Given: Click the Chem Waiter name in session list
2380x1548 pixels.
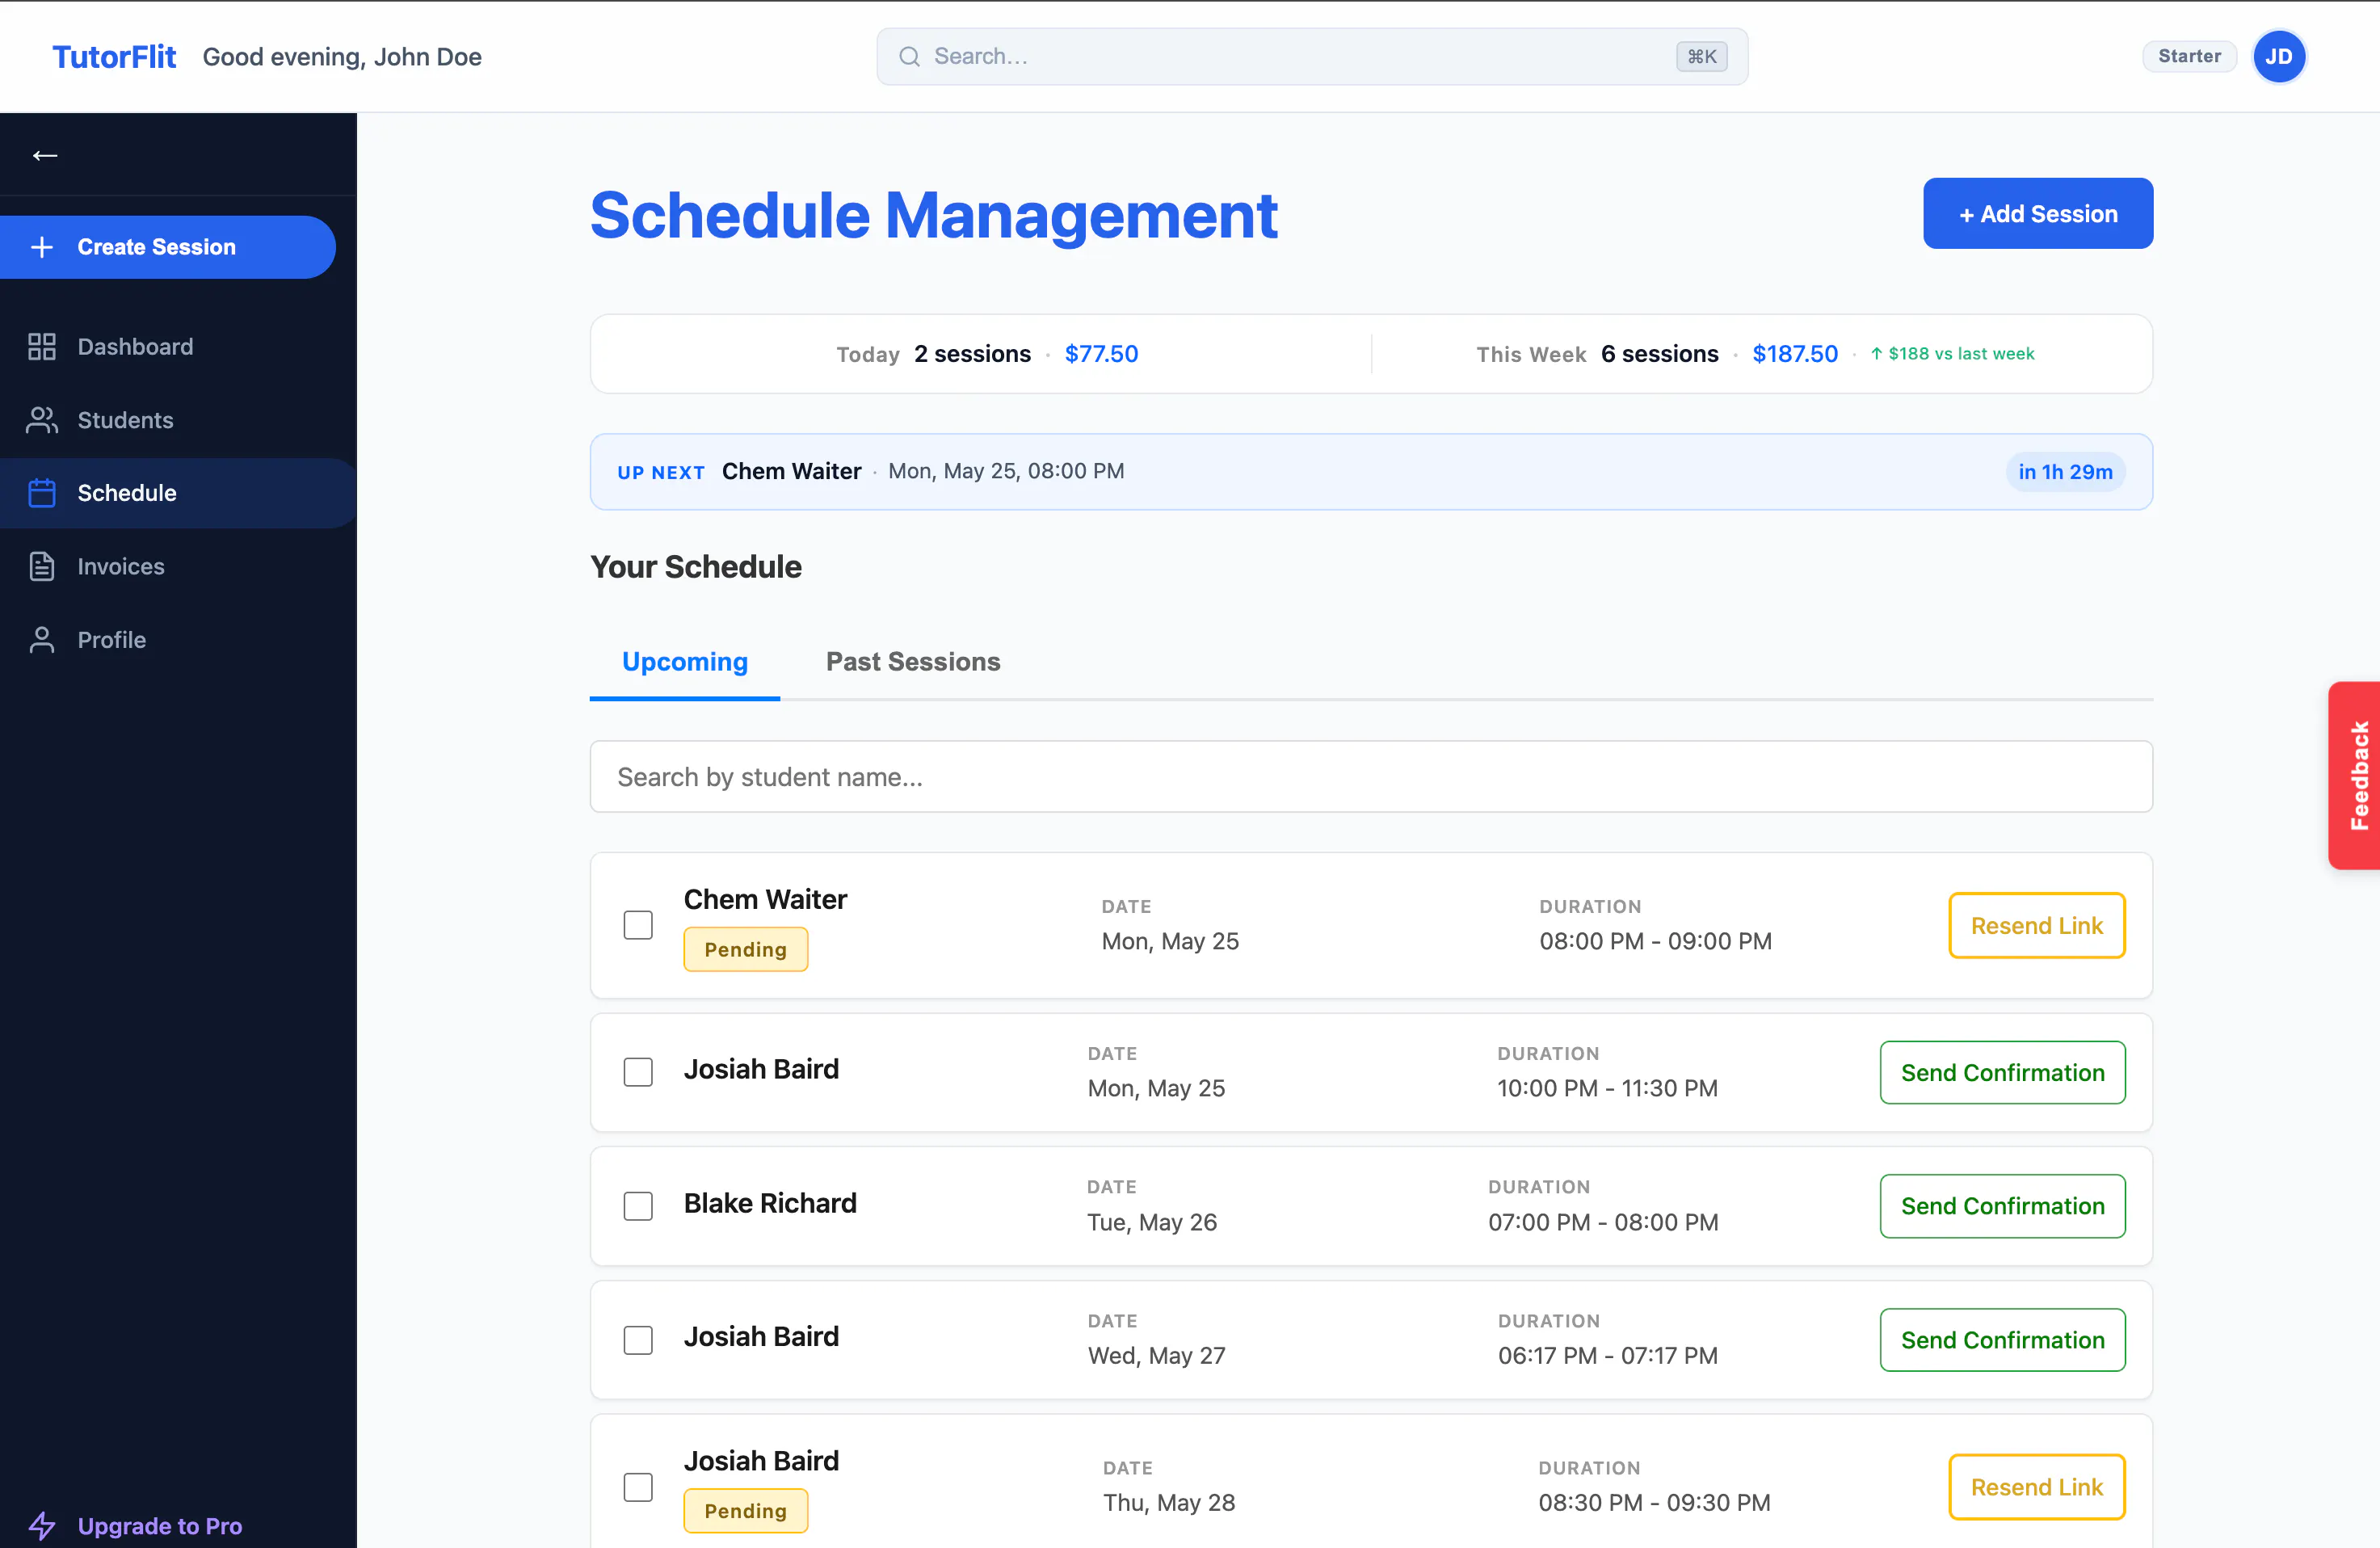Looking at the screenshot, I should 765,899.
